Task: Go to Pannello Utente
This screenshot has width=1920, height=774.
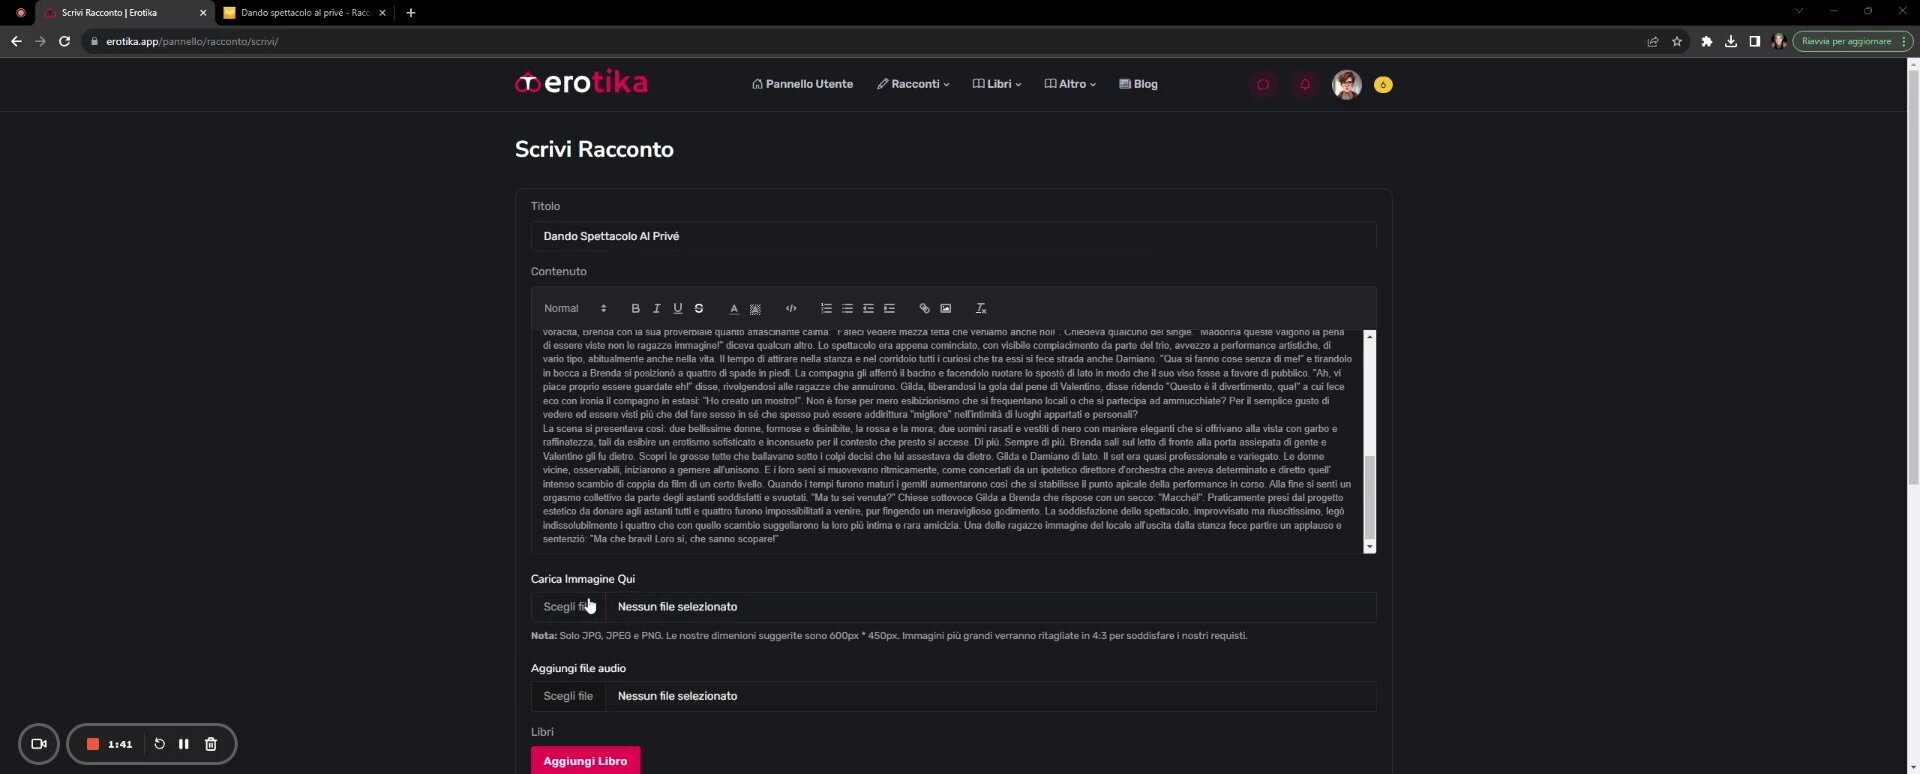Action: [x=802, y=85]
